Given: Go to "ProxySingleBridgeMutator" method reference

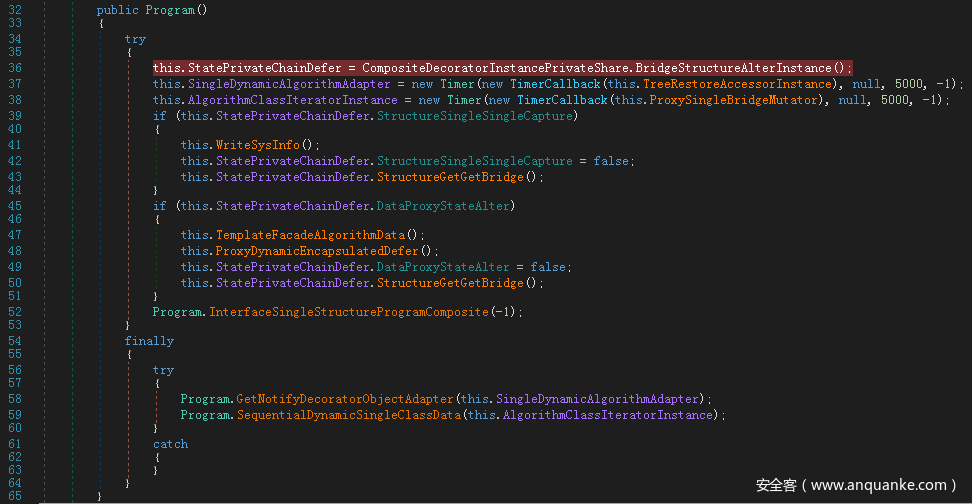Looking at the screenshot, I should (x=734, y=100).
